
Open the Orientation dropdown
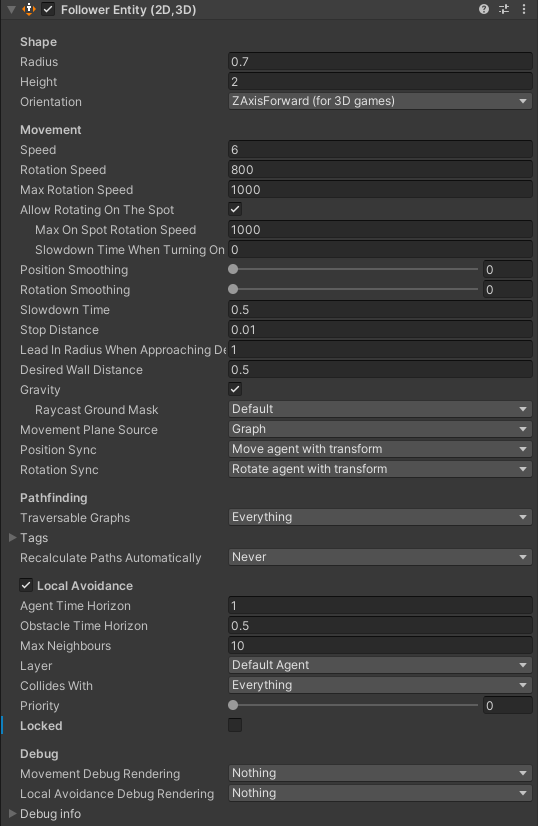tap(380, 101)
